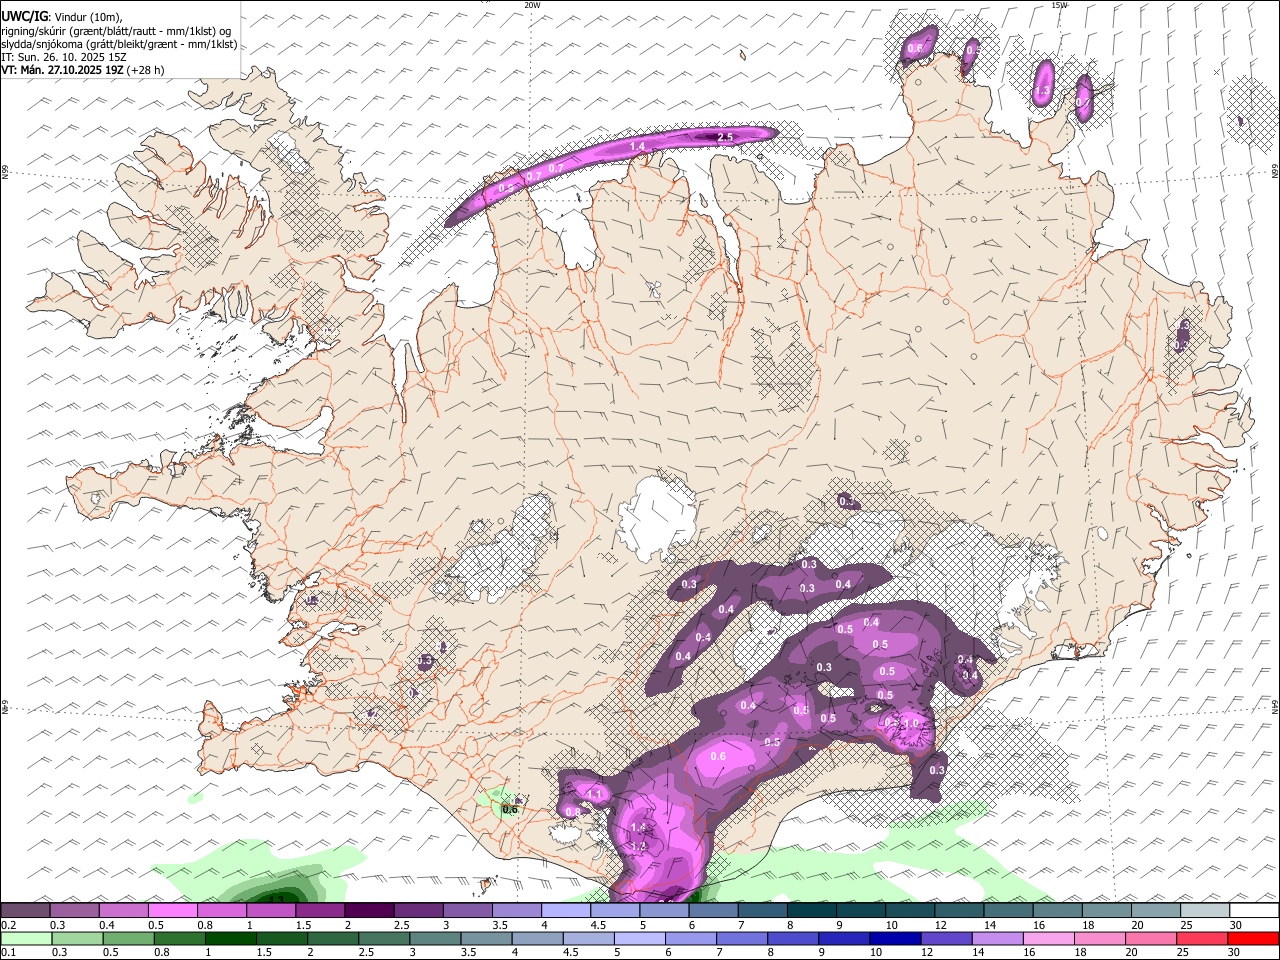Screen dimensions: 1280x960
Task: Pick white upper legend swatch at 30
Action: pyautogui.click(x=1254, y=911)
